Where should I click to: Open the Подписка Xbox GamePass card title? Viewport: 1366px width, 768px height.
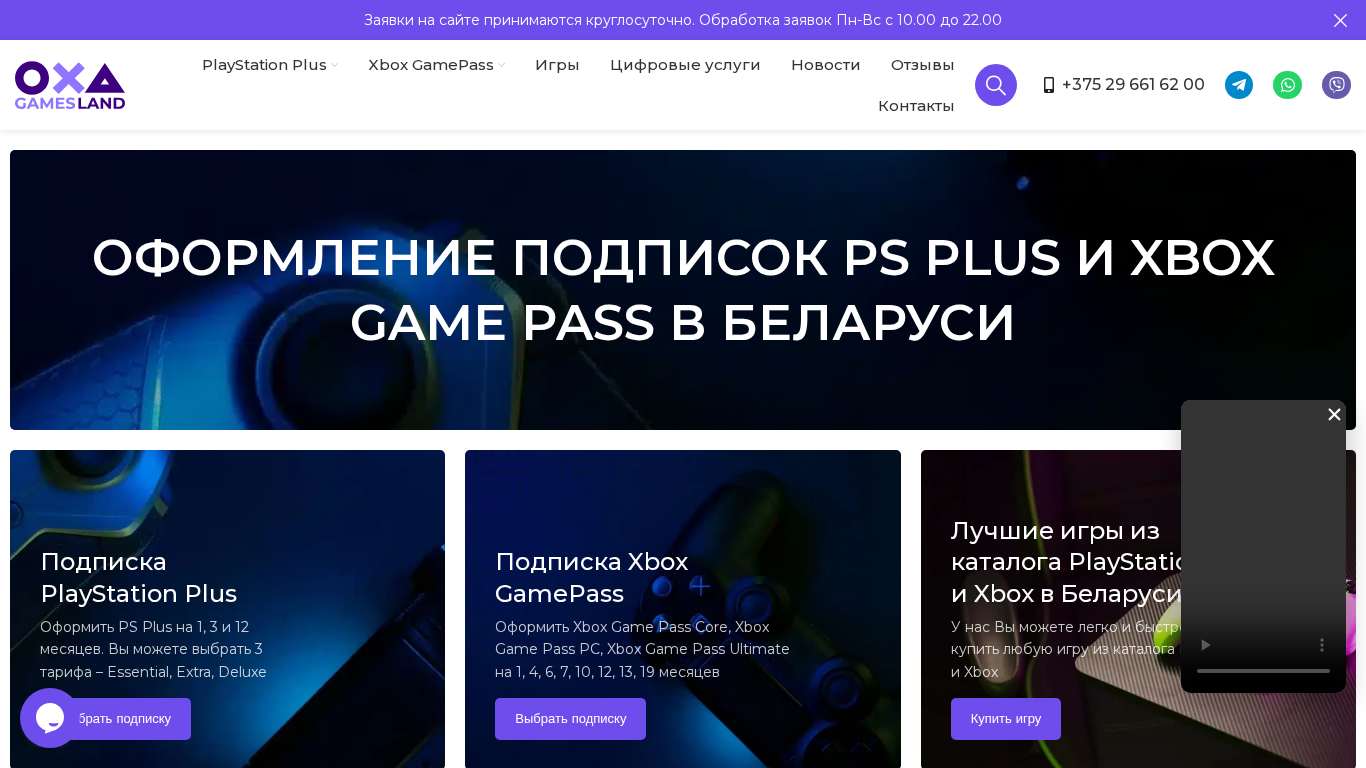(x=592, y=578)
